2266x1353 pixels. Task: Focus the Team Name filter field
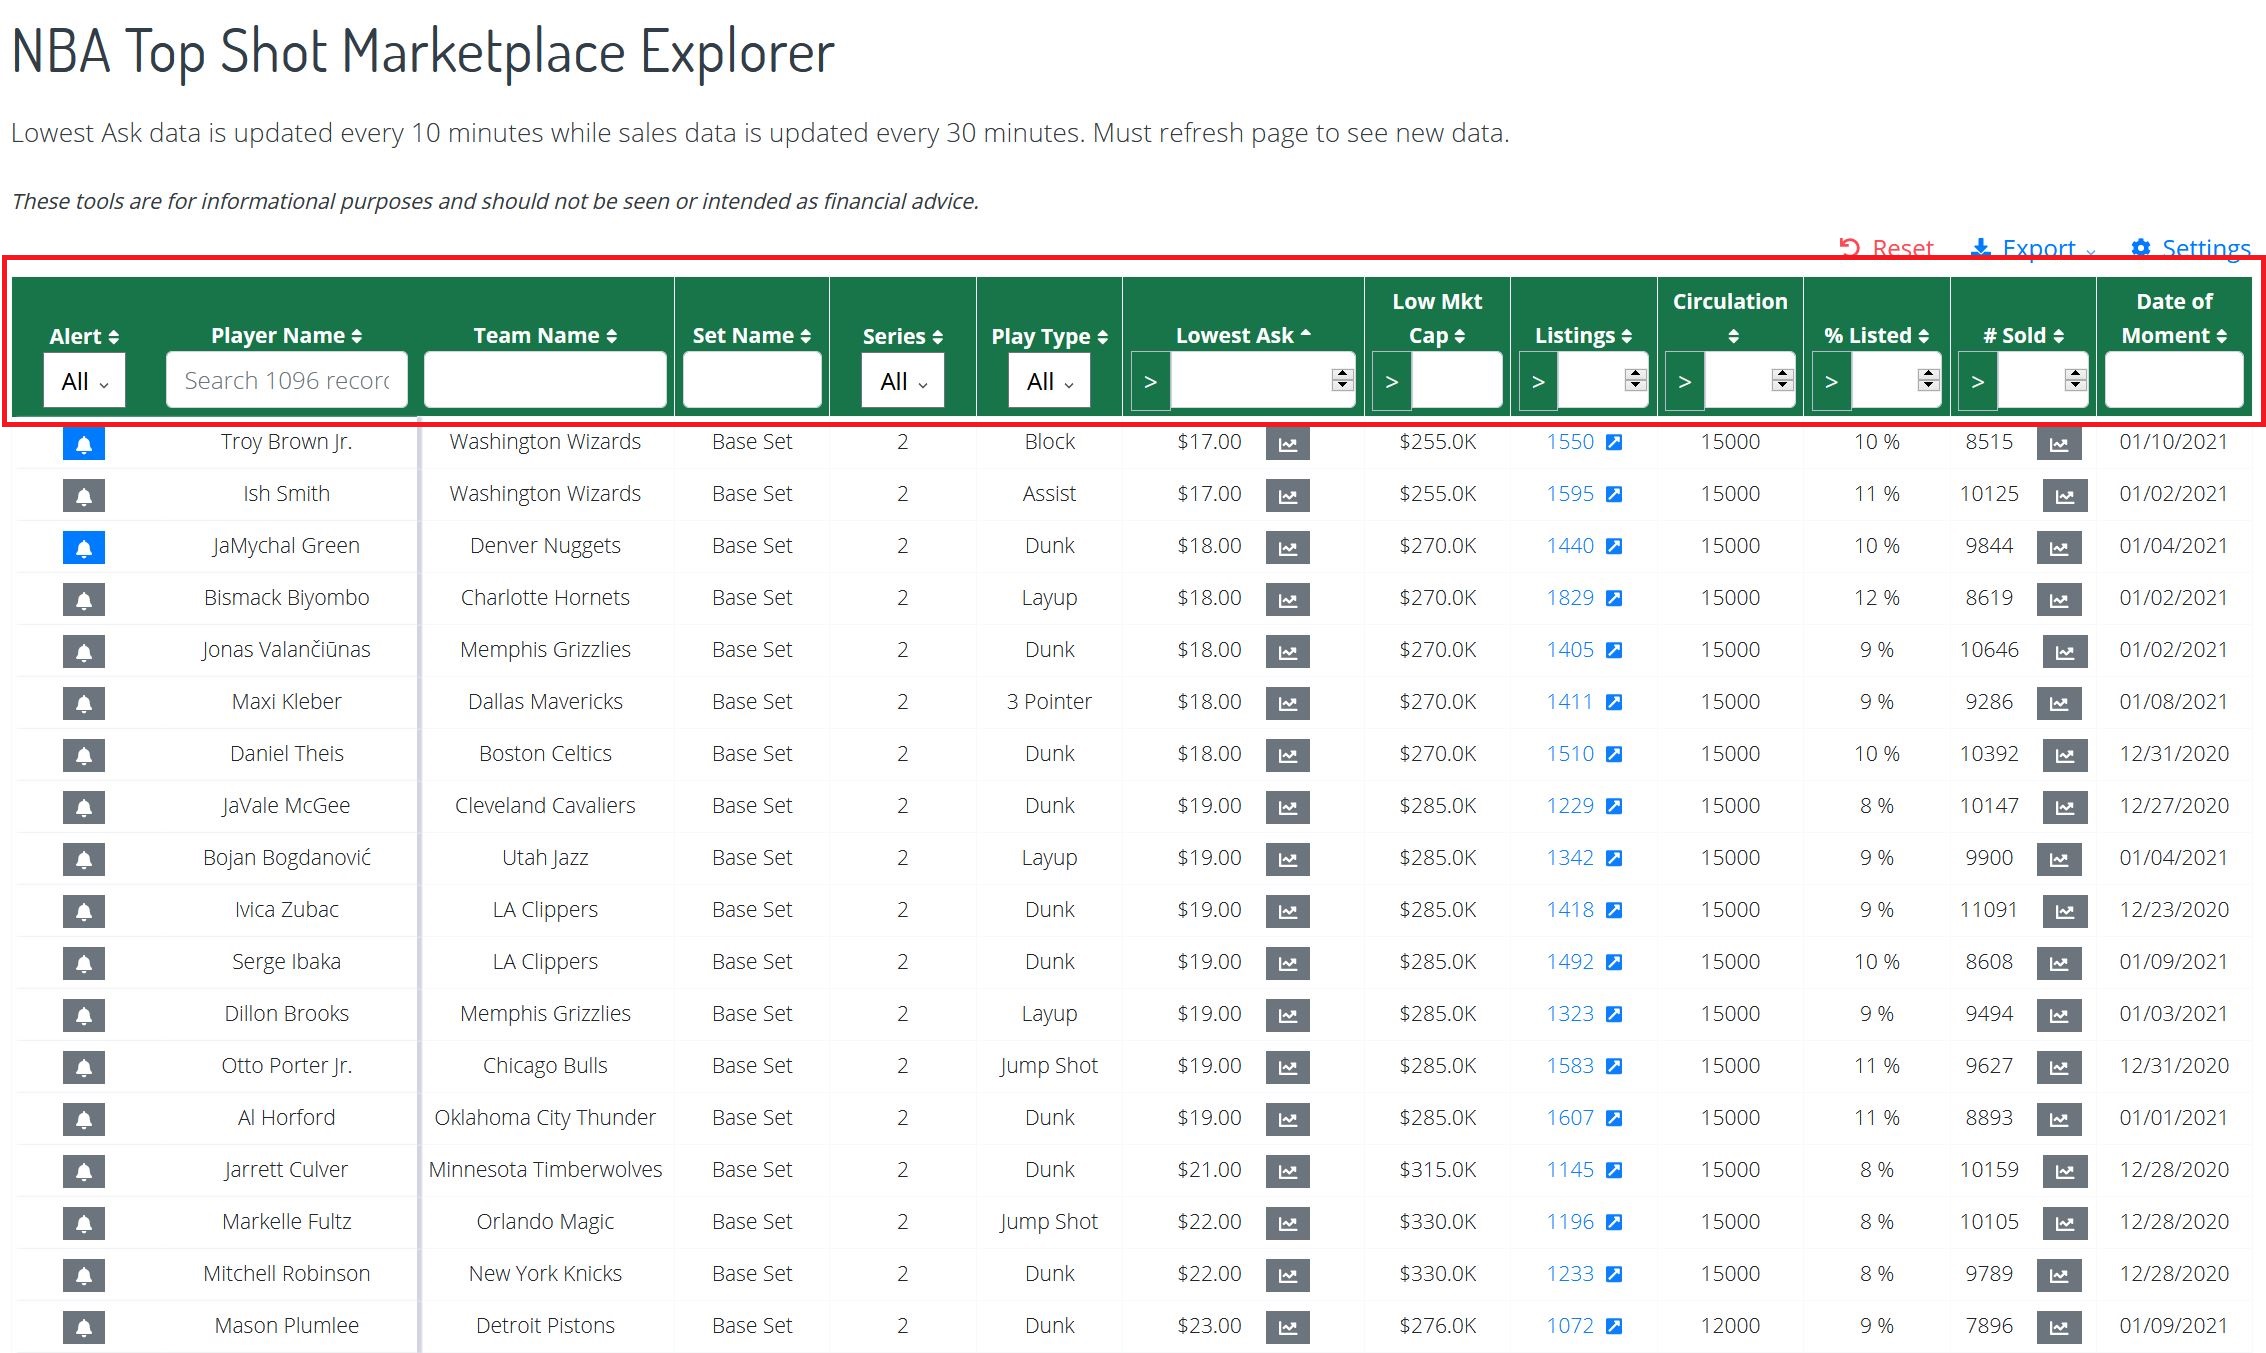click(x=545, y=380)
